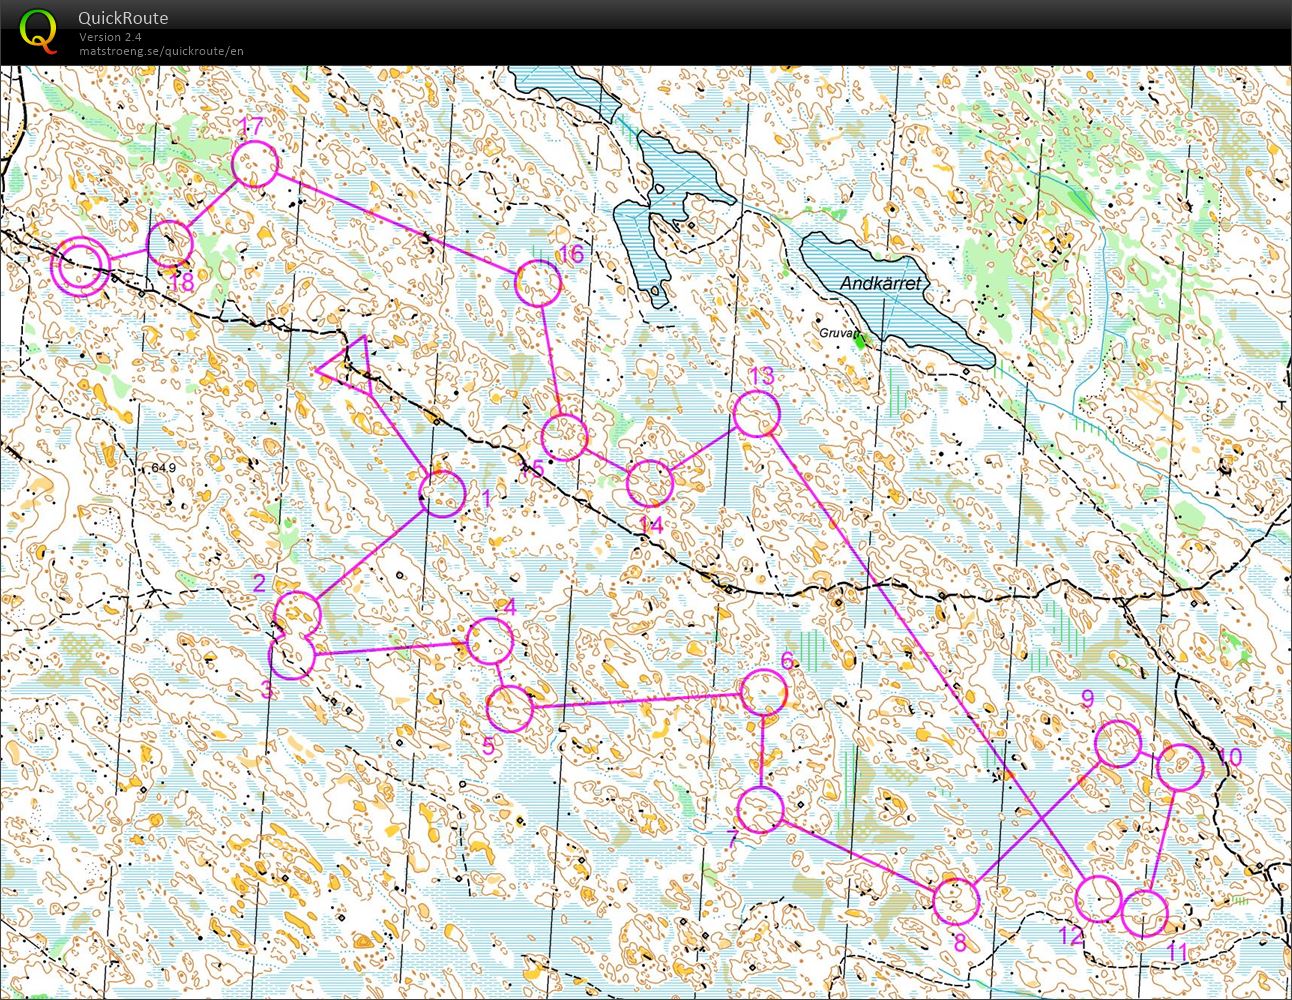This screenshot has height=1000, width=1292.
Task: Select control circle 12
Action: coord(1099,898)
